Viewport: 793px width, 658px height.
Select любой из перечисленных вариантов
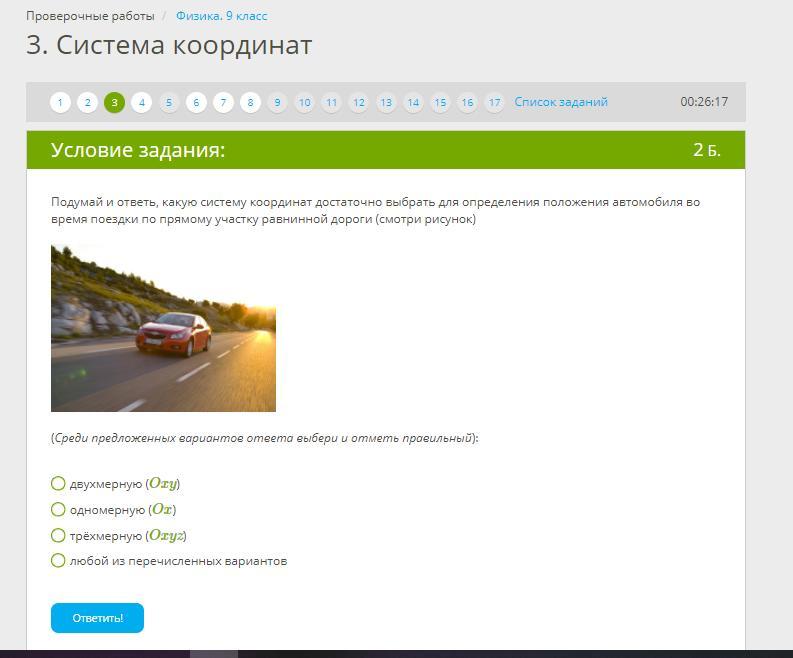click(58, 561)
